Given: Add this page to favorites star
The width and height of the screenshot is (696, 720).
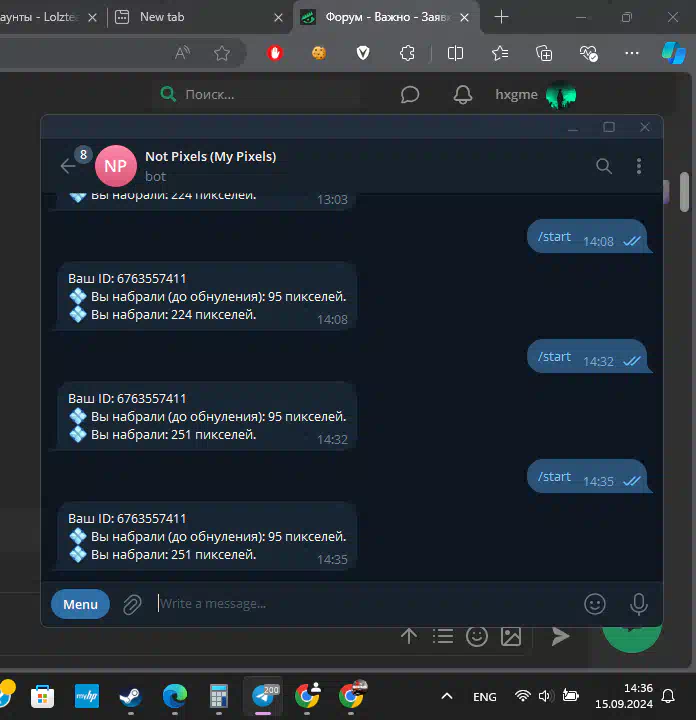Looking at the screenshot, I should coord(222,53).
